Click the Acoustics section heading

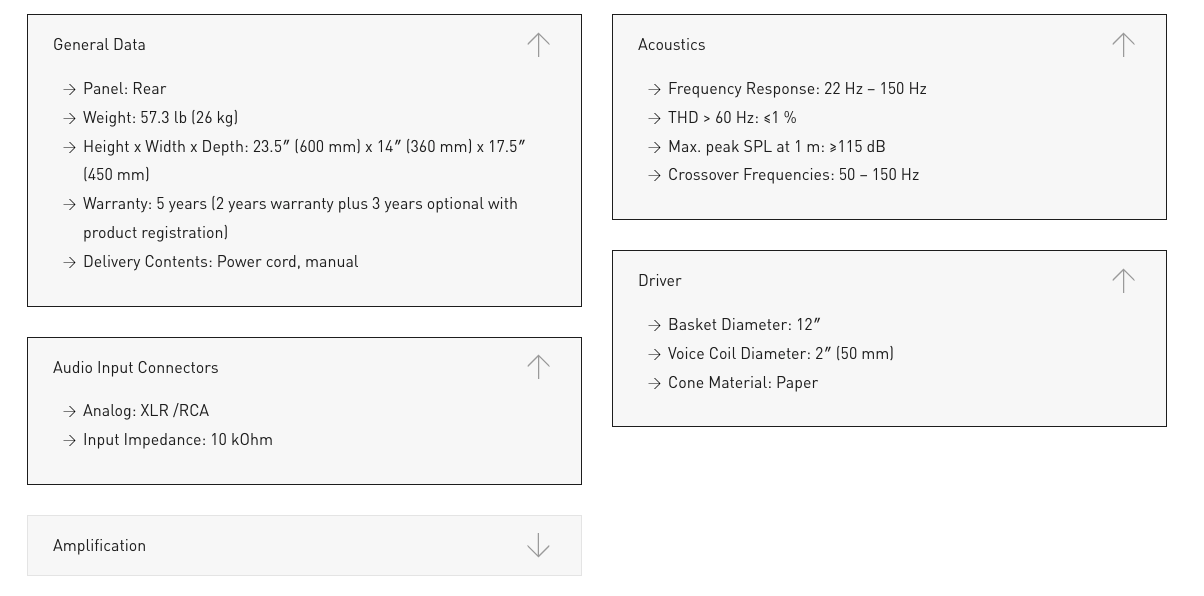(671, 45)
